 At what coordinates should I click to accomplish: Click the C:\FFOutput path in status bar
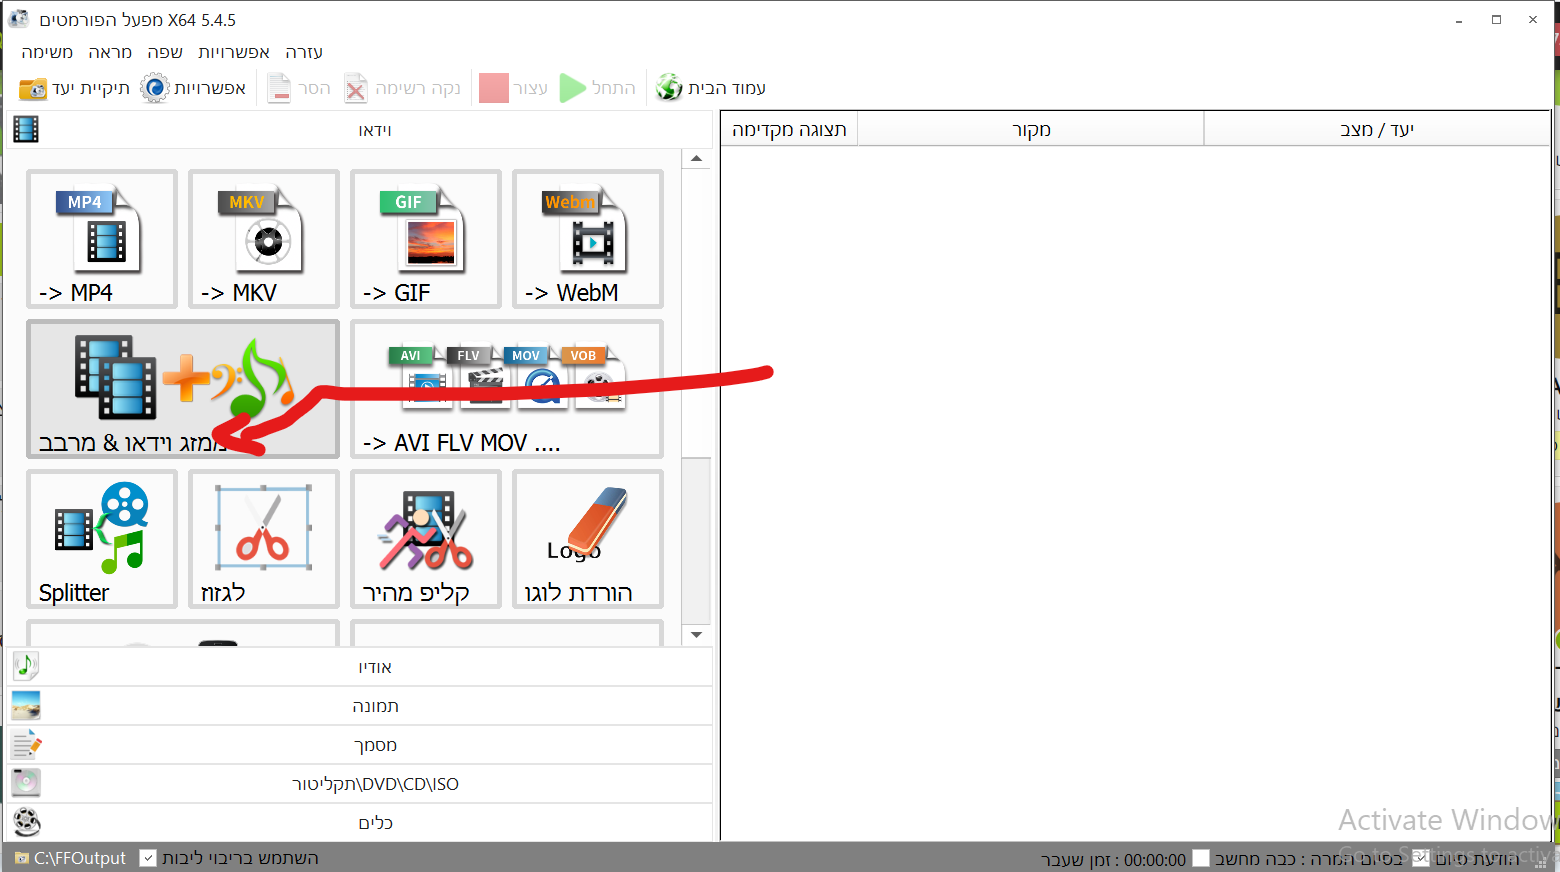(80, 858)
